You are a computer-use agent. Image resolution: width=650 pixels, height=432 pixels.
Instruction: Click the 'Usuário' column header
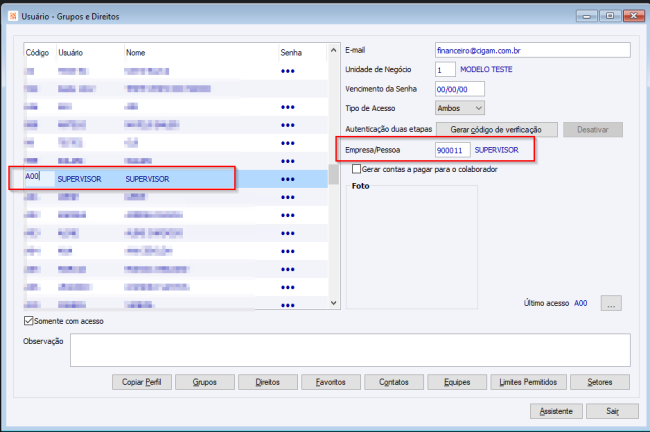tap(70, 53)
